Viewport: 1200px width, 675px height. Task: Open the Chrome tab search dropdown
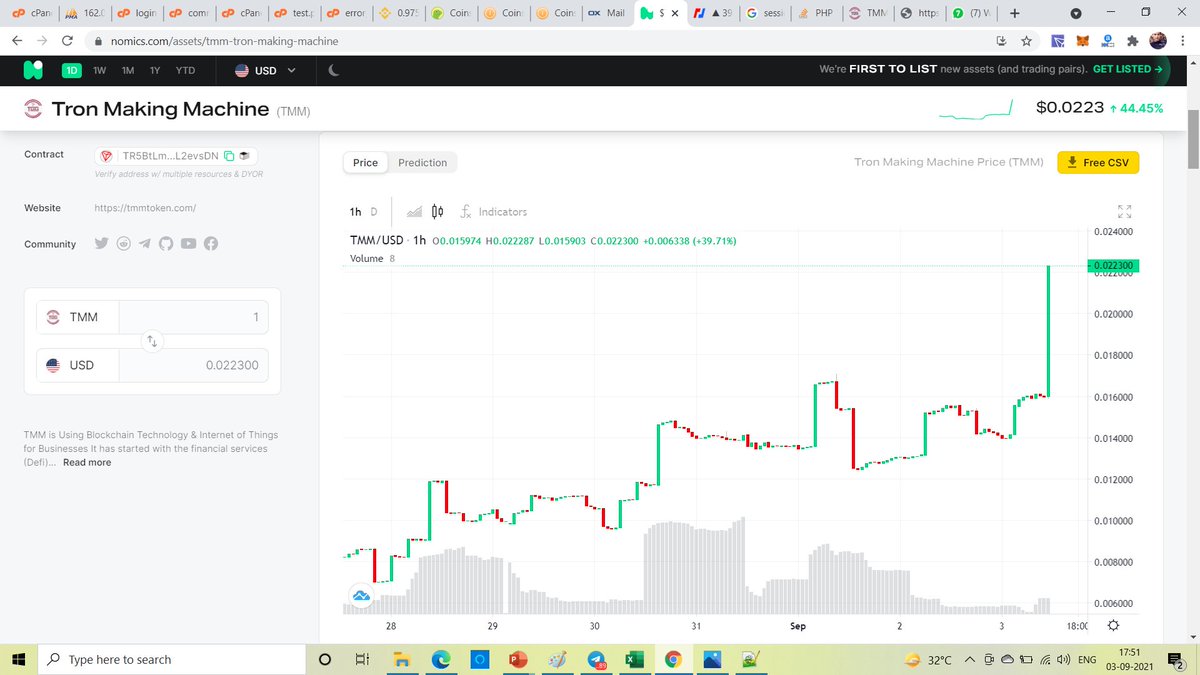(1076, 14)
